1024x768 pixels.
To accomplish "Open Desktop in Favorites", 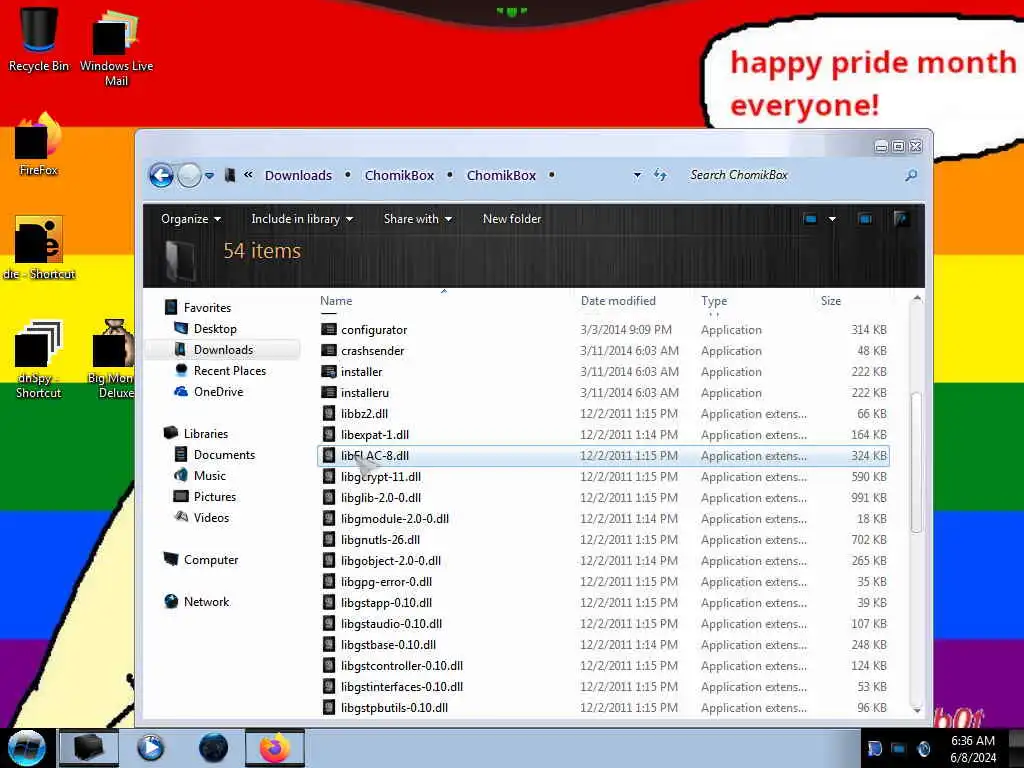I will click(215, 328).
